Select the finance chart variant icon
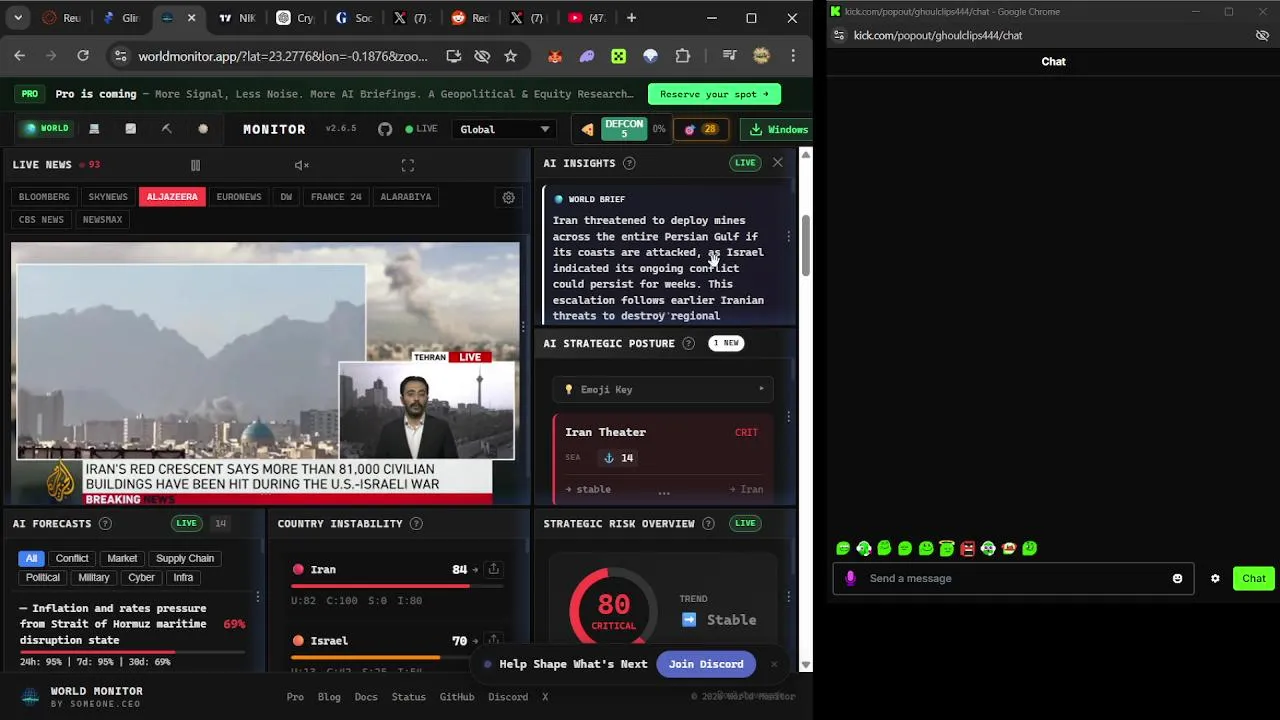 [130, 129]
